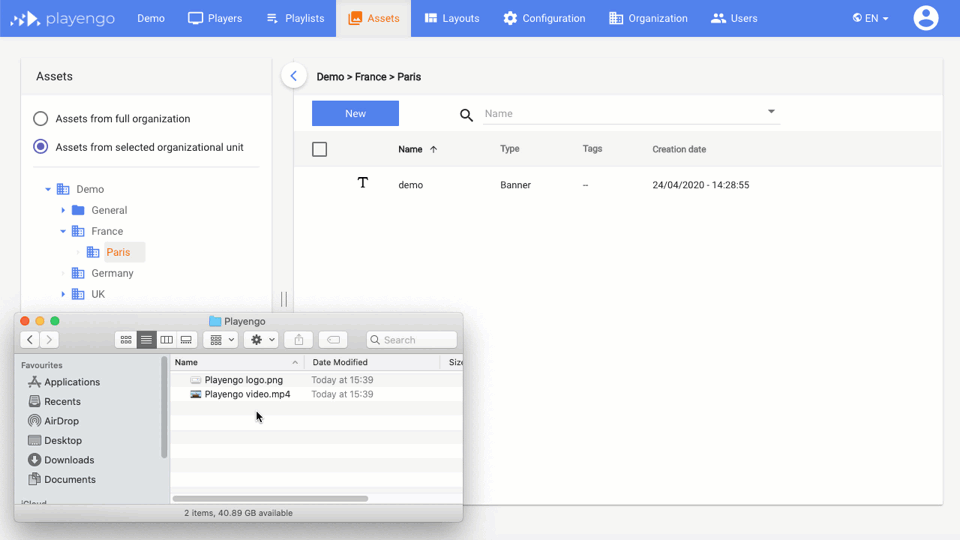The height and width of the screenshot is (540, 960).
Task: Collapse the Demo tree node
Action: 48,189
